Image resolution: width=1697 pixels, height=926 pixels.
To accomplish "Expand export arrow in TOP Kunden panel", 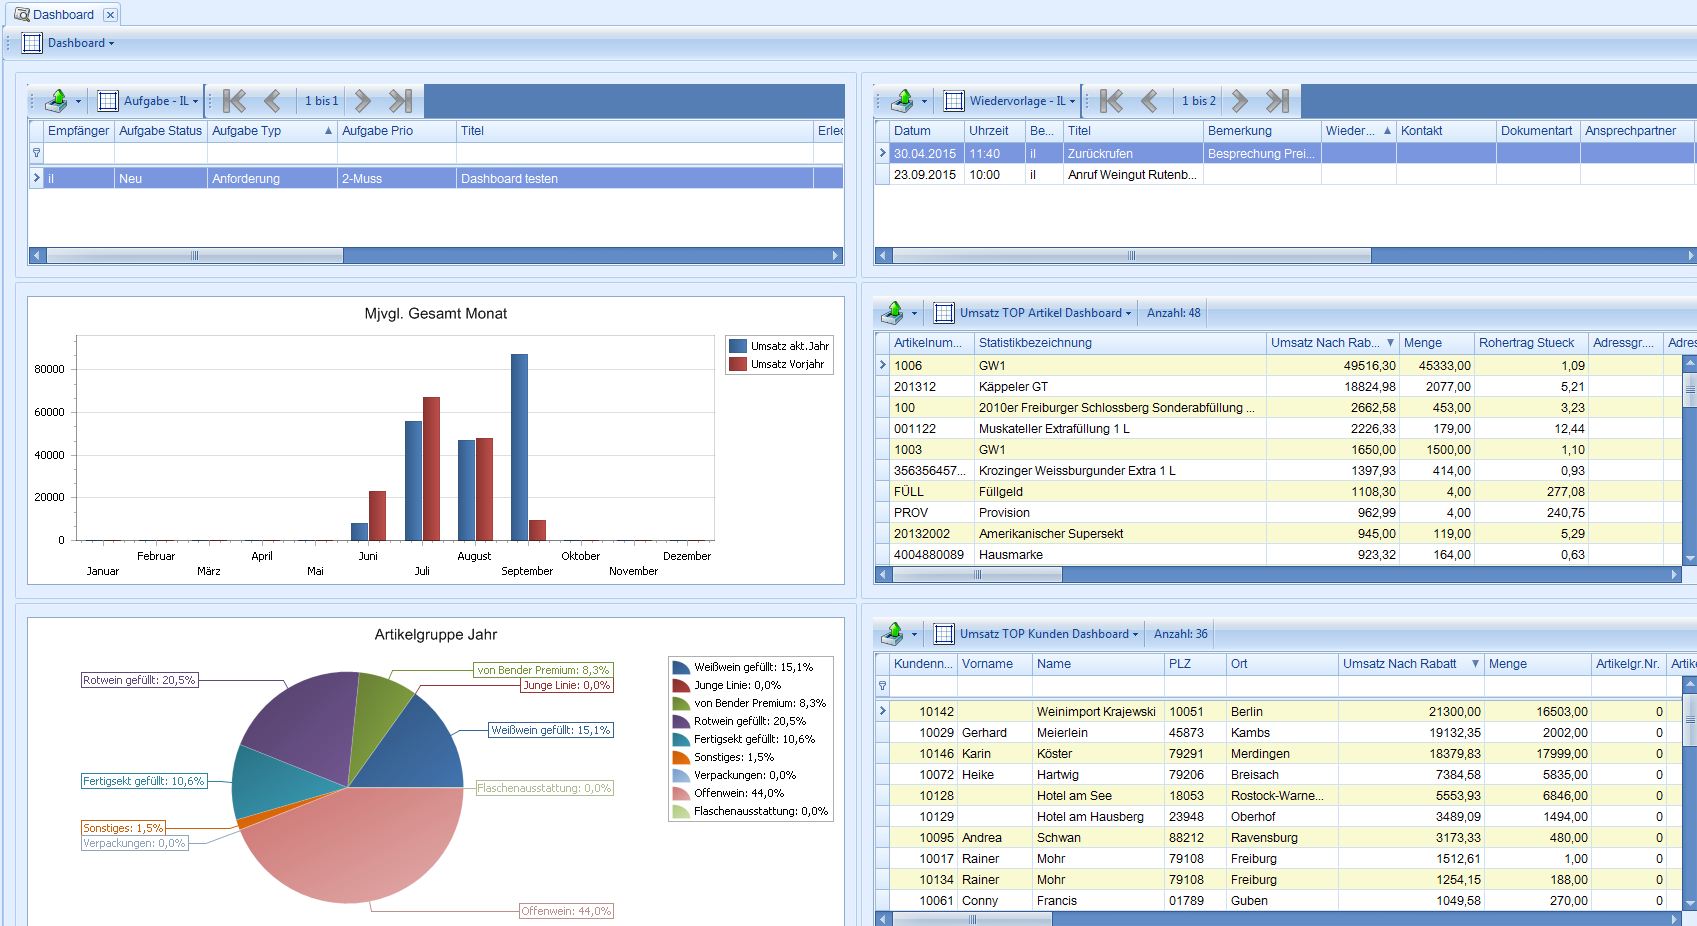I will click(914, 634).
